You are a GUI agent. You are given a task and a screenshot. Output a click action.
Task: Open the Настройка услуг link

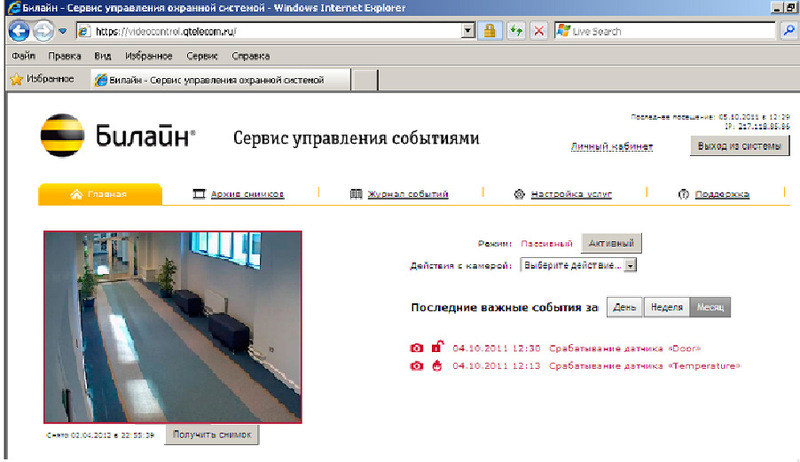click(571, 194)
